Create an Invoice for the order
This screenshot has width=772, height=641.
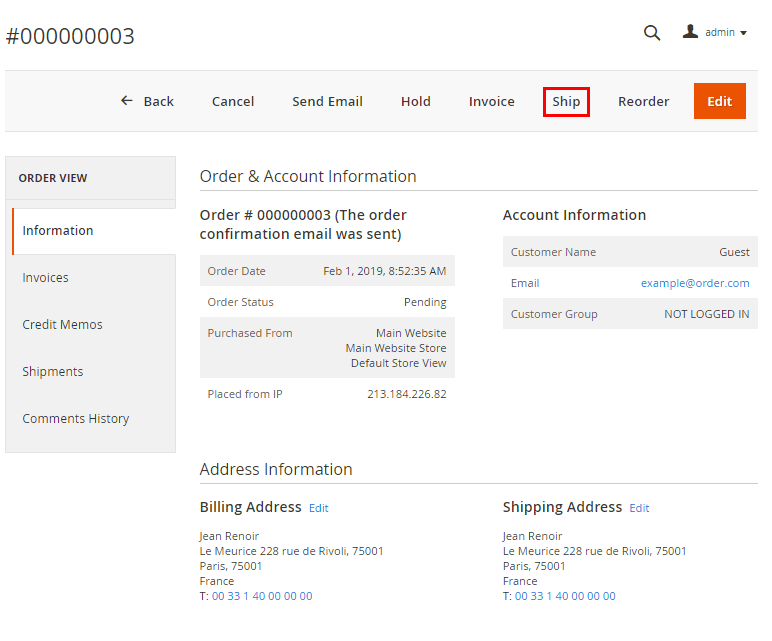492,101
